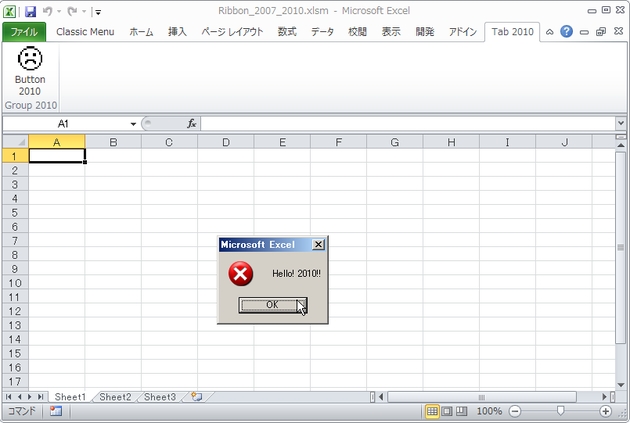Screen dimensions: 630x423
Task: Open the Undo history dropdown arrow
Action: click(x=59, y=11)
